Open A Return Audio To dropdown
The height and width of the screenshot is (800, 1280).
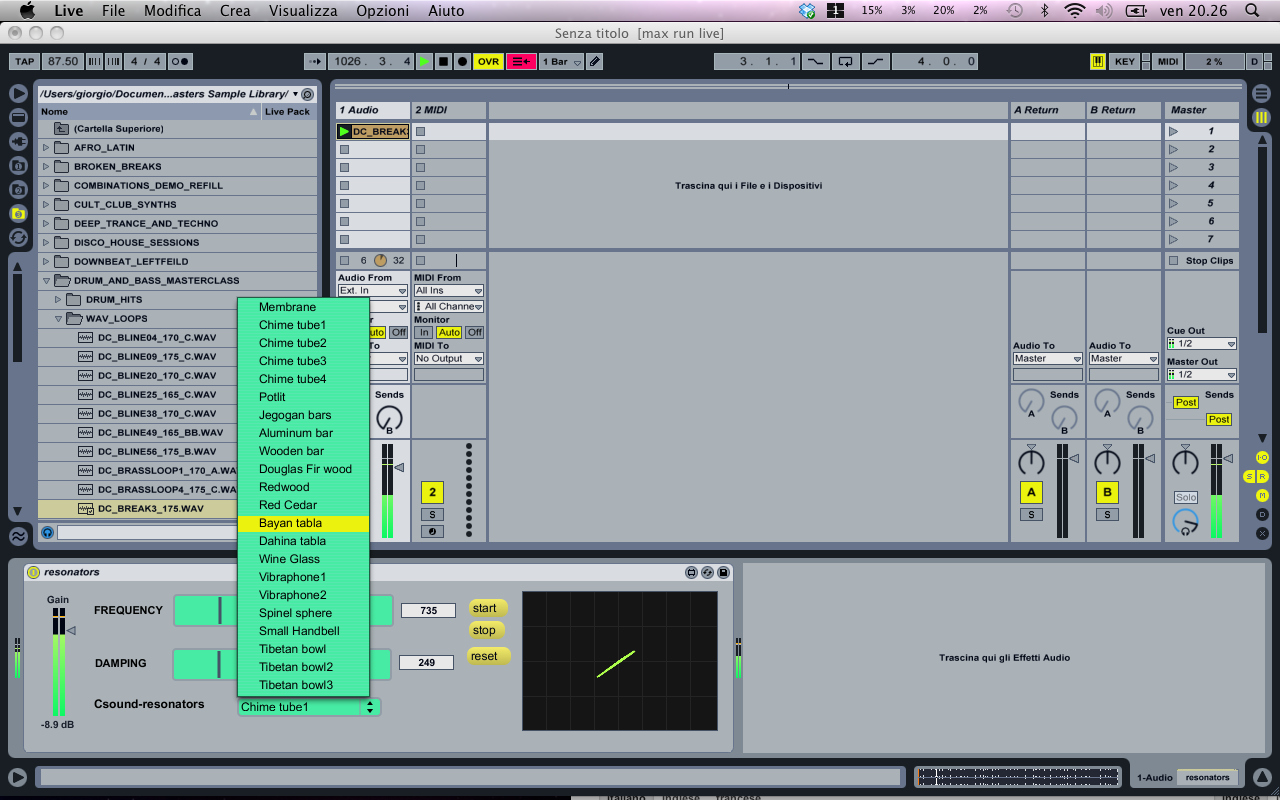click(1048, 358)
